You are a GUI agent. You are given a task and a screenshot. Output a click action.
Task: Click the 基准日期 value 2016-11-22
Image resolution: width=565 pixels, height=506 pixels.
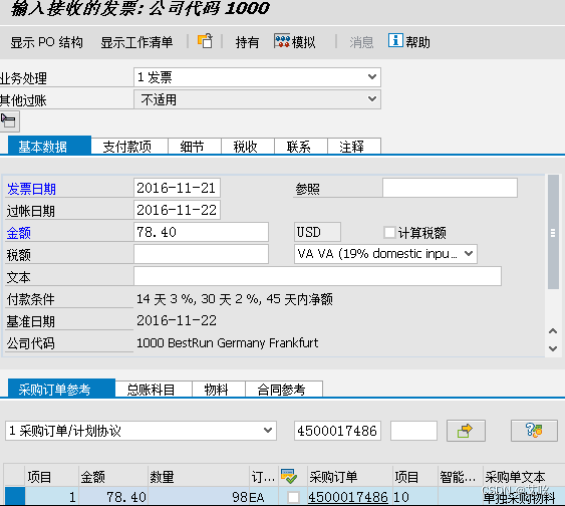(x=177, y=320)
